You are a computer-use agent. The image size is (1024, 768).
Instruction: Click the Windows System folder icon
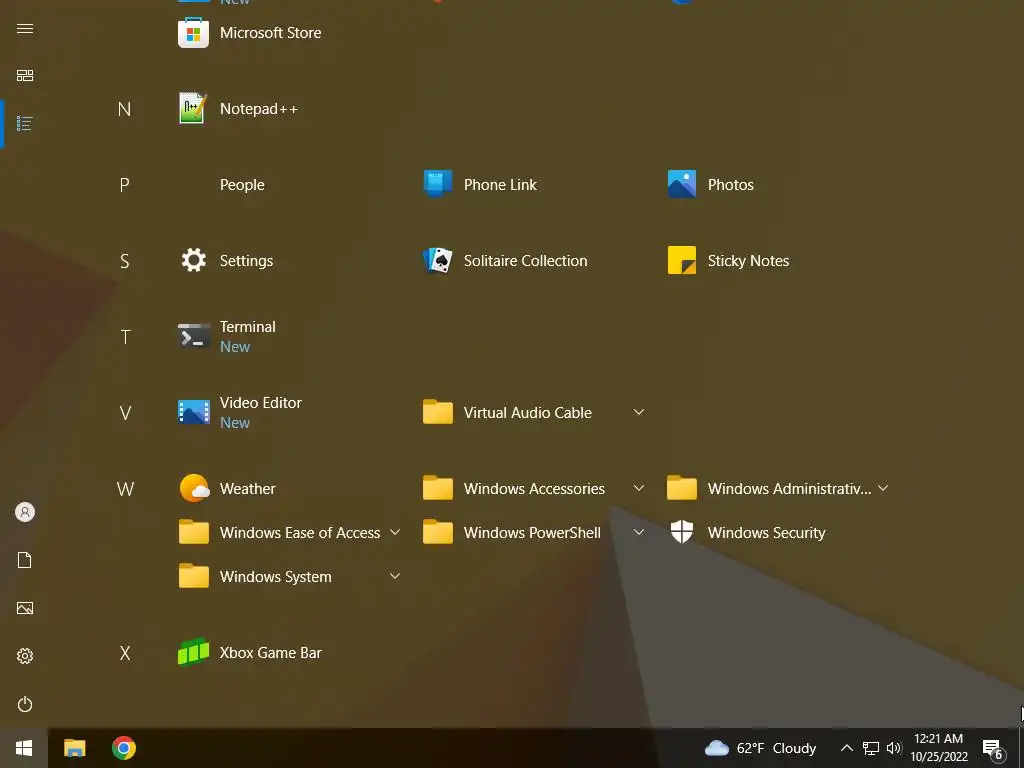click(193, 576)
